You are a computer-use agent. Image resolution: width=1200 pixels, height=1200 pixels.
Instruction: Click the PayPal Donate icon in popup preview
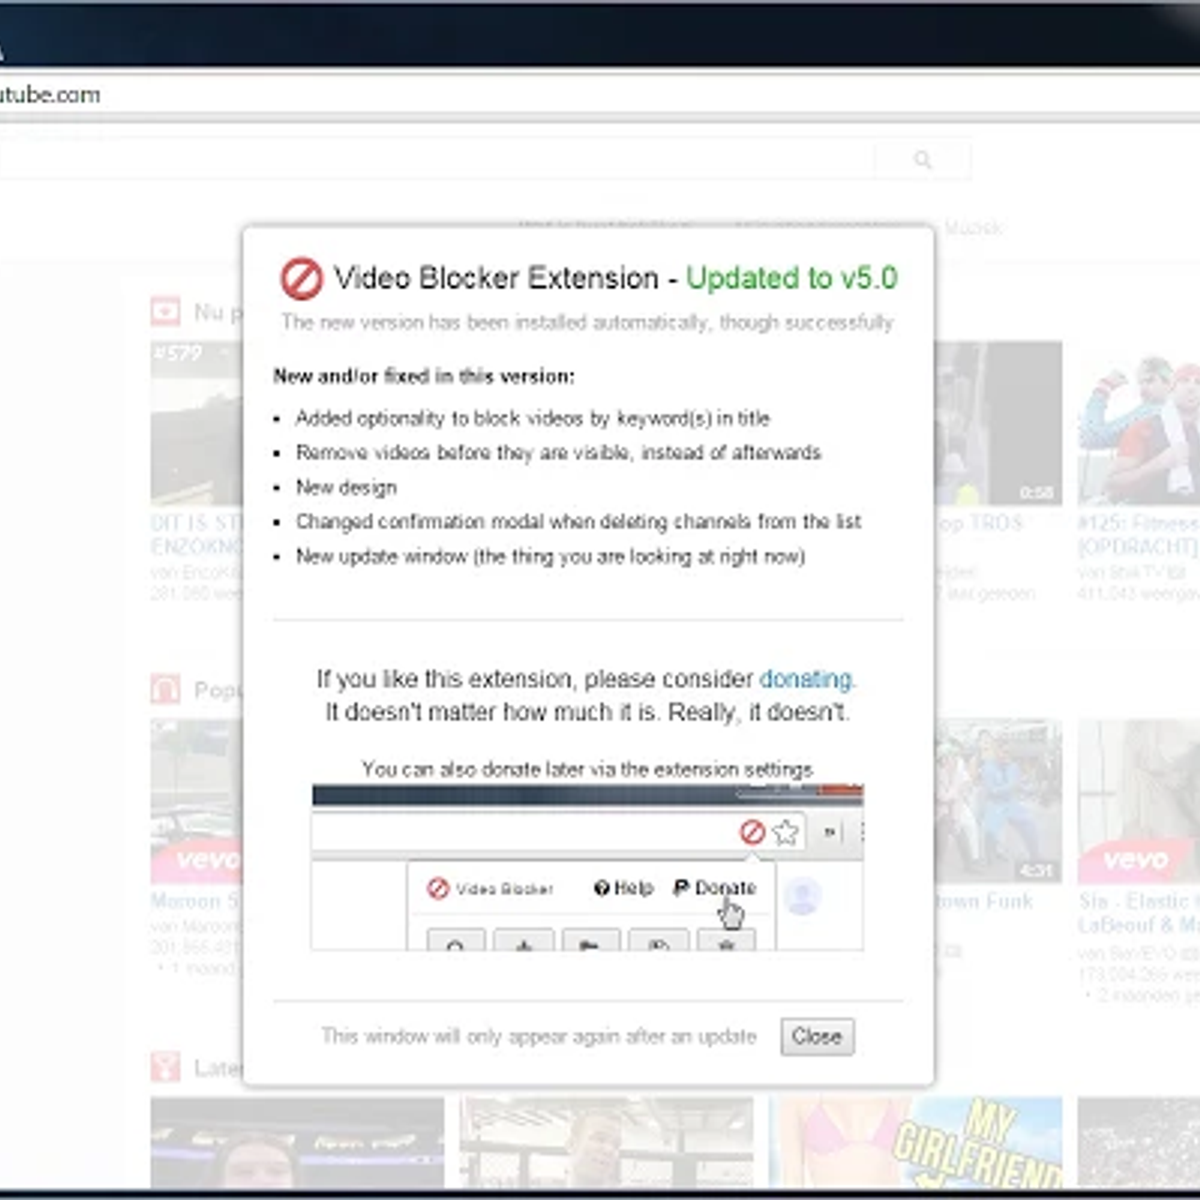click(x=681, y=888)
